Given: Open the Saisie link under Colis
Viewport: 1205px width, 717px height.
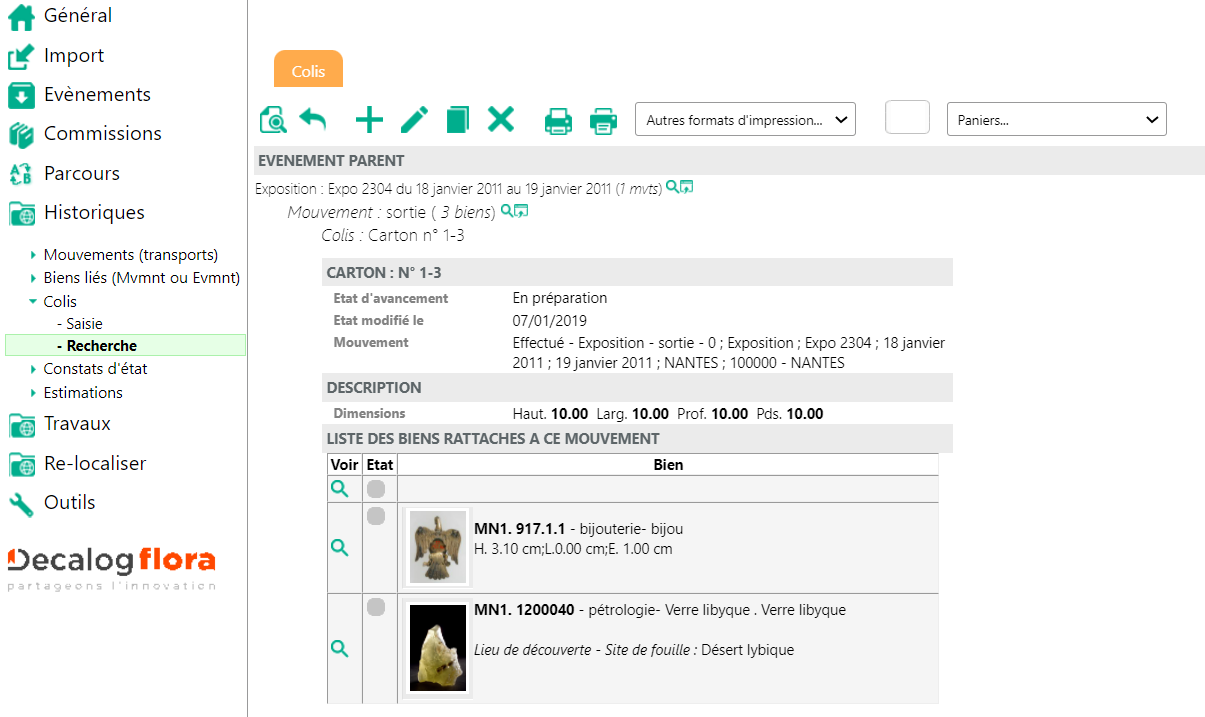Looking at the screenshot, I should click(84, 324).
